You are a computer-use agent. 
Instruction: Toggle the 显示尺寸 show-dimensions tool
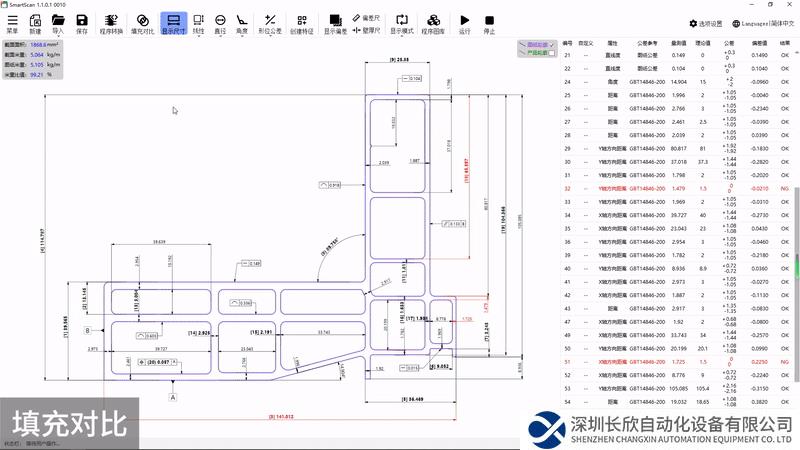pyautogui.click(x=173, y=21)
